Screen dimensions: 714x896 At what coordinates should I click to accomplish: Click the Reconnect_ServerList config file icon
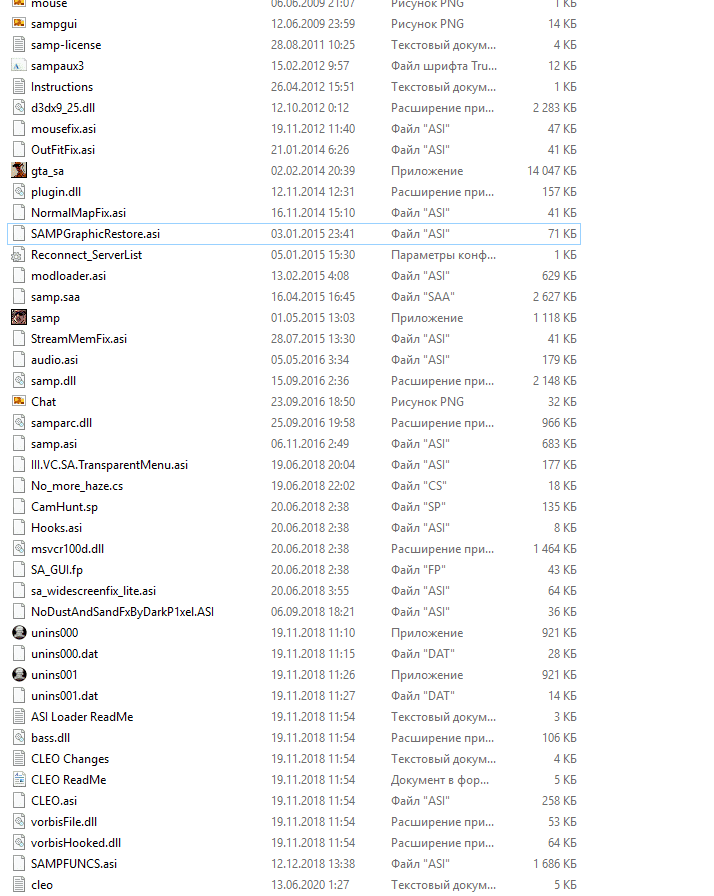point(18,255)
